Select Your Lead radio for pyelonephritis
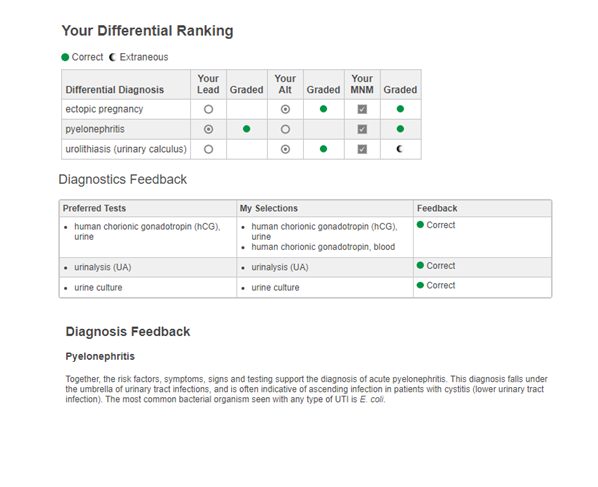 [208, 129]
